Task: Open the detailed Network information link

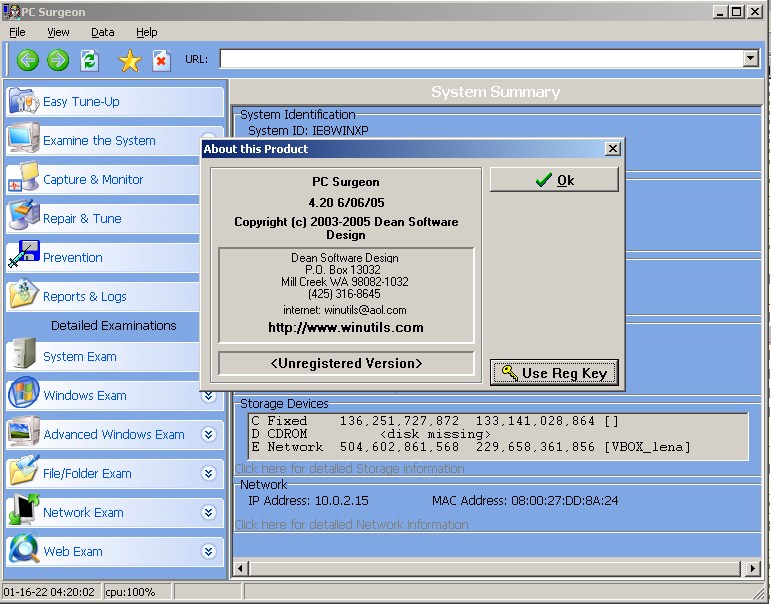Action: 352,524
